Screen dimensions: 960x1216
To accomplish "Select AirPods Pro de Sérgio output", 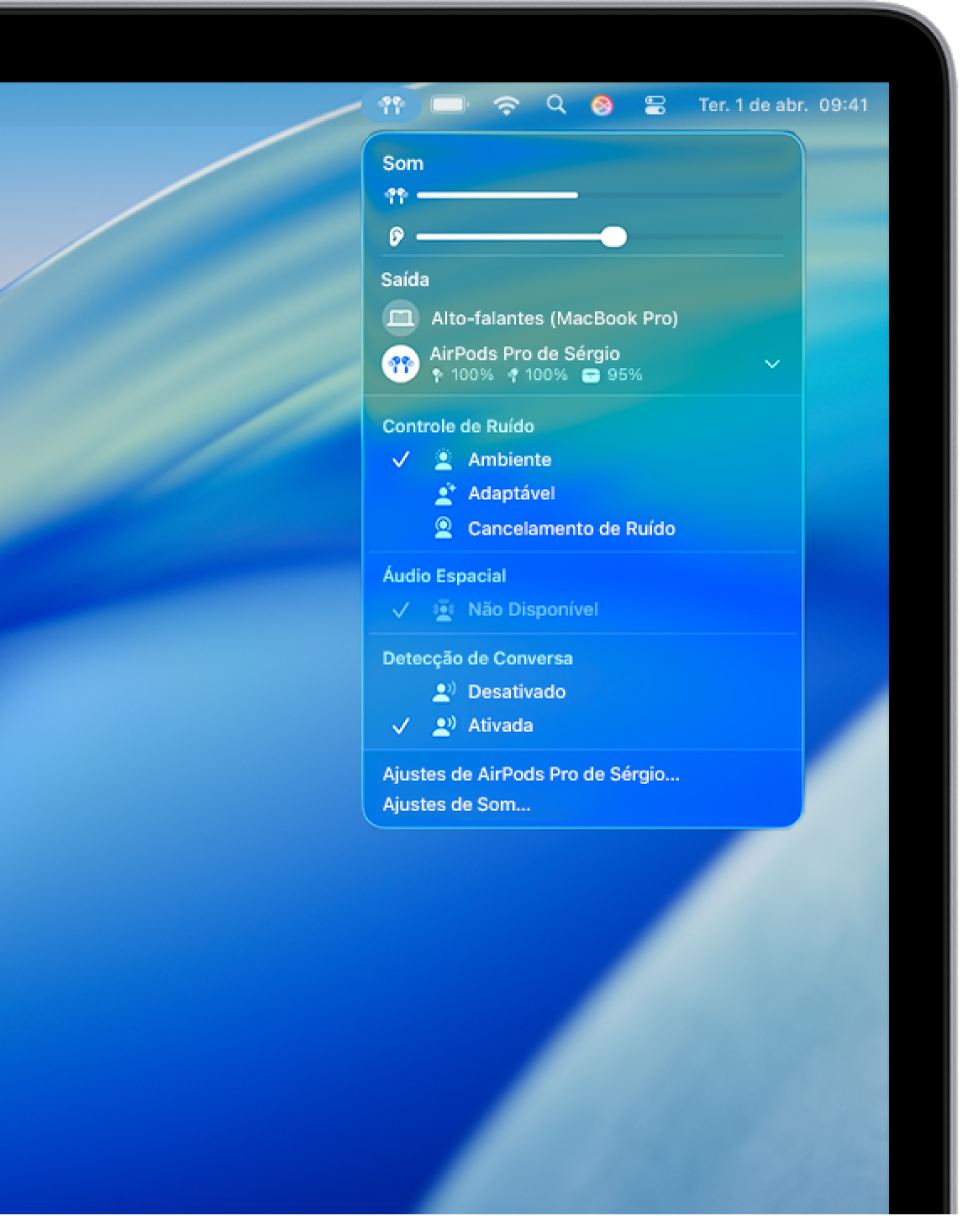I will click(x=583, y=364).
